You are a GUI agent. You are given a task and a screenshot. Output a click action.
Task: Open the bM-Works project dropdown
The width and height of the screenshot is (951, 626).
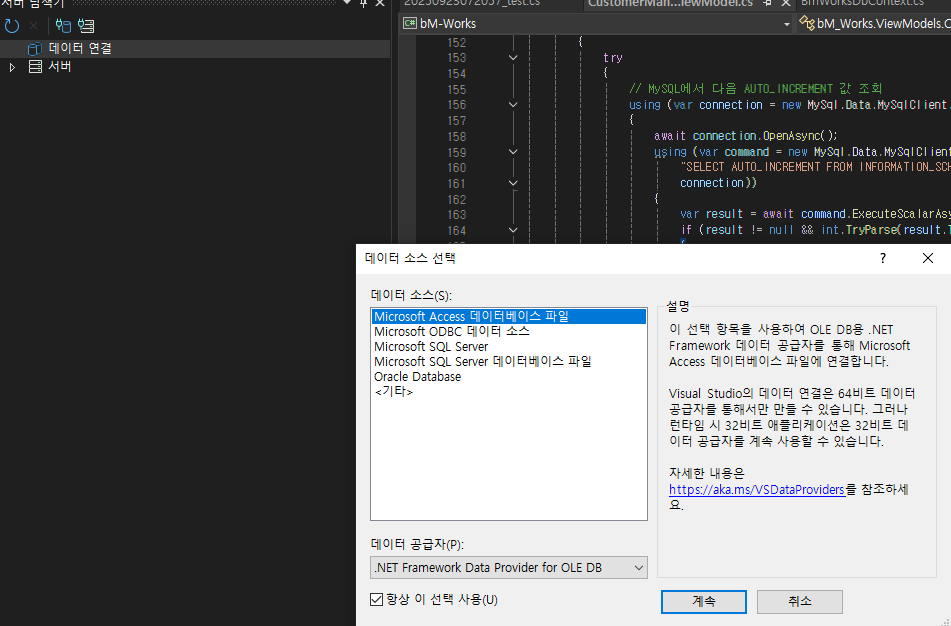tap(787, 24)
